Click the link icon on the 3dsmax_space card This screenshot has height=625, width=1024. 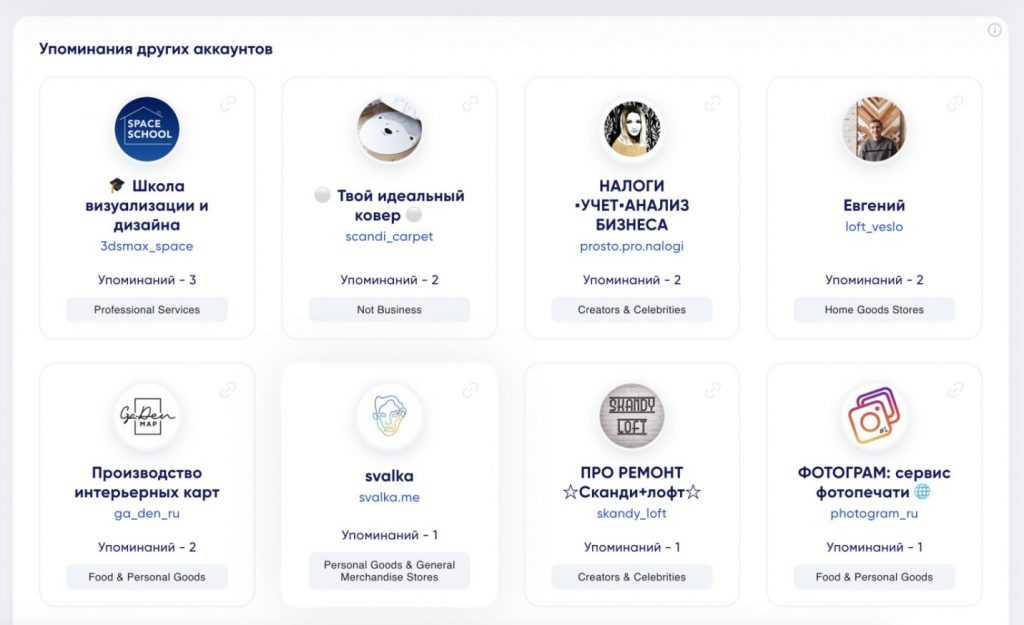(228, 103)
